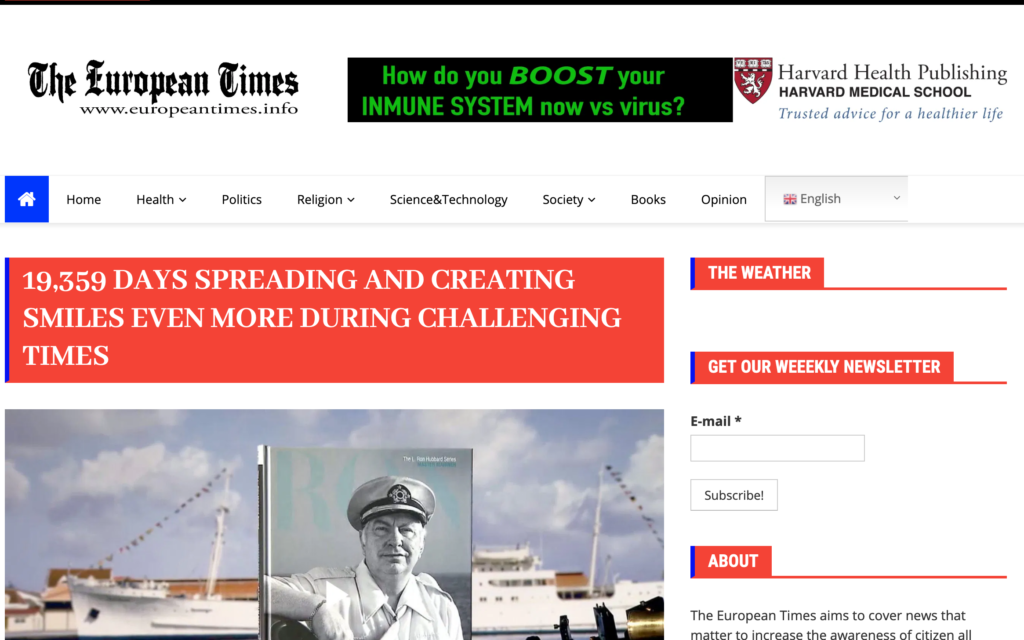The width and height of the screenshot is (1024, 640).
Task: Click the GET OUR WEEEKLY NEWSLETTER heading
Action: tap(824, 367)
